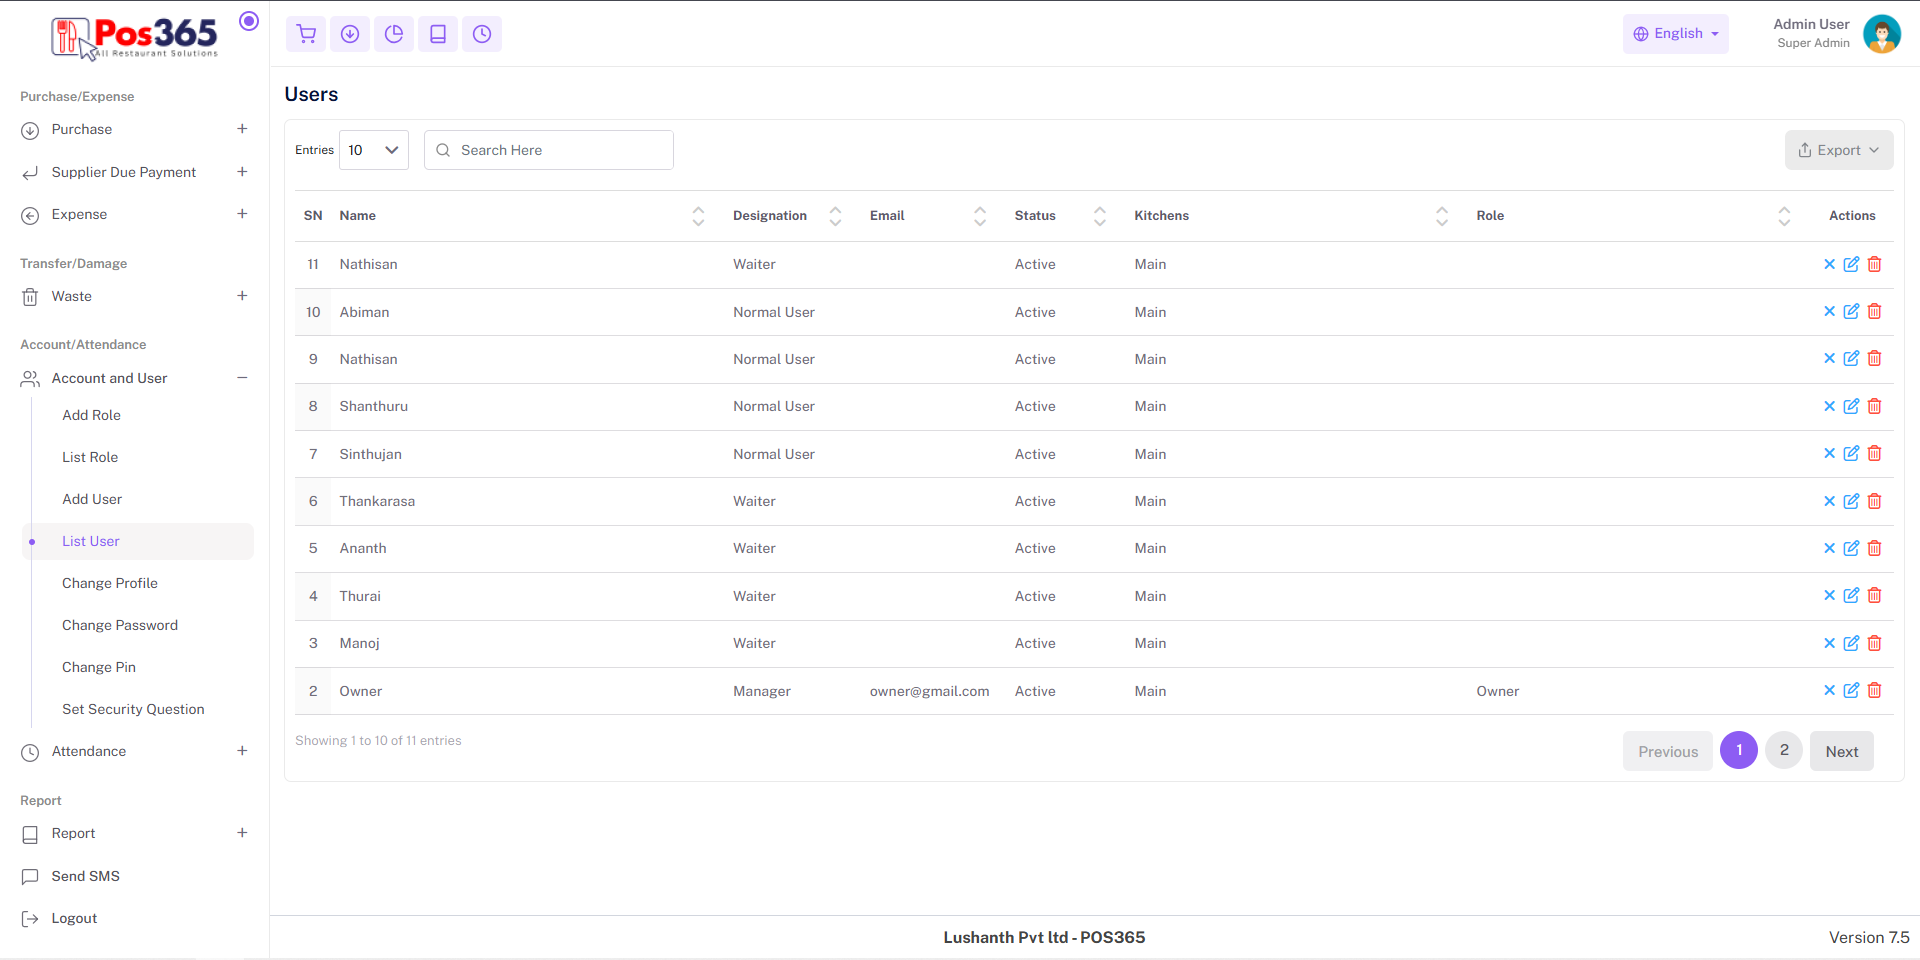Viewport: 1920px width, 960px height.
Task: Open the Entries count dropdown
Action: (374, 150)
